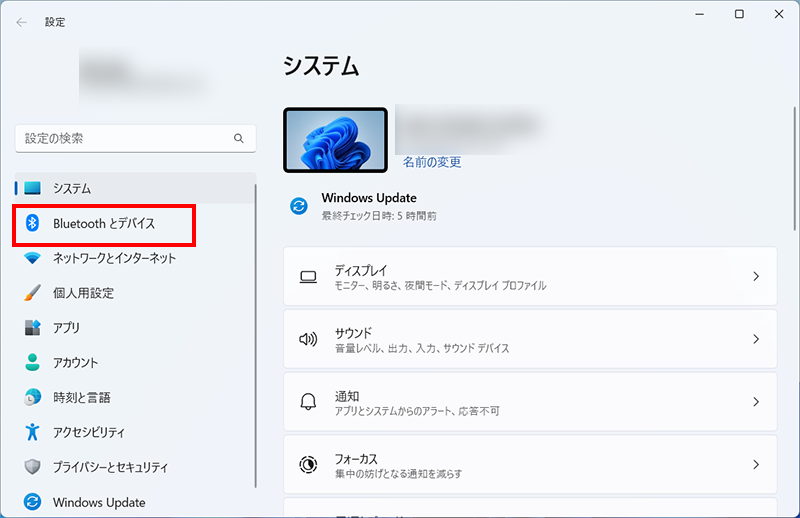Open the 通知 settings card
Image resolution: width=800 pixels, height=518 pixels.
click(530, 402)
